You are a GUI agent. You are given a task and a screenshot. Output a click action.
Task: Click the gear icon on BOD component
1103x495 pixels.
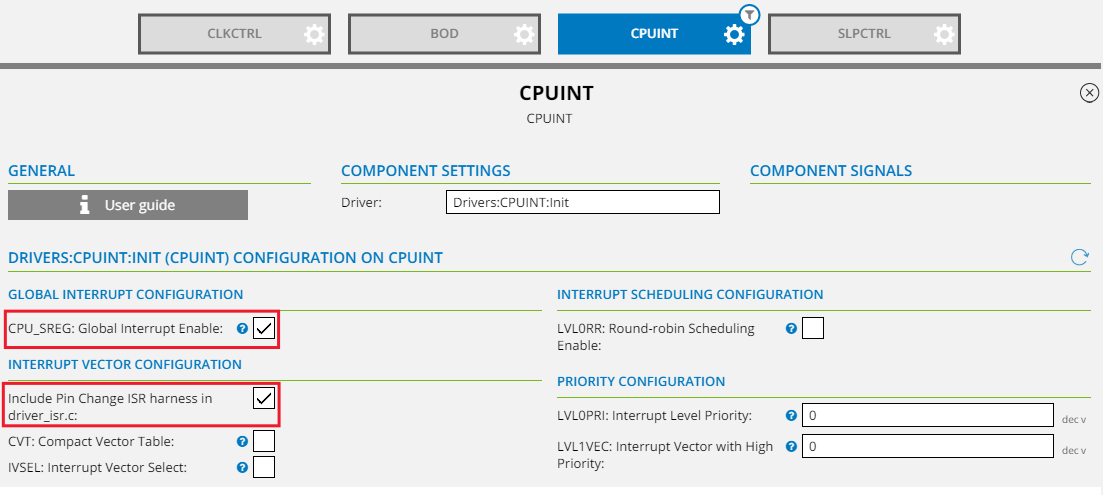point(525,34)
